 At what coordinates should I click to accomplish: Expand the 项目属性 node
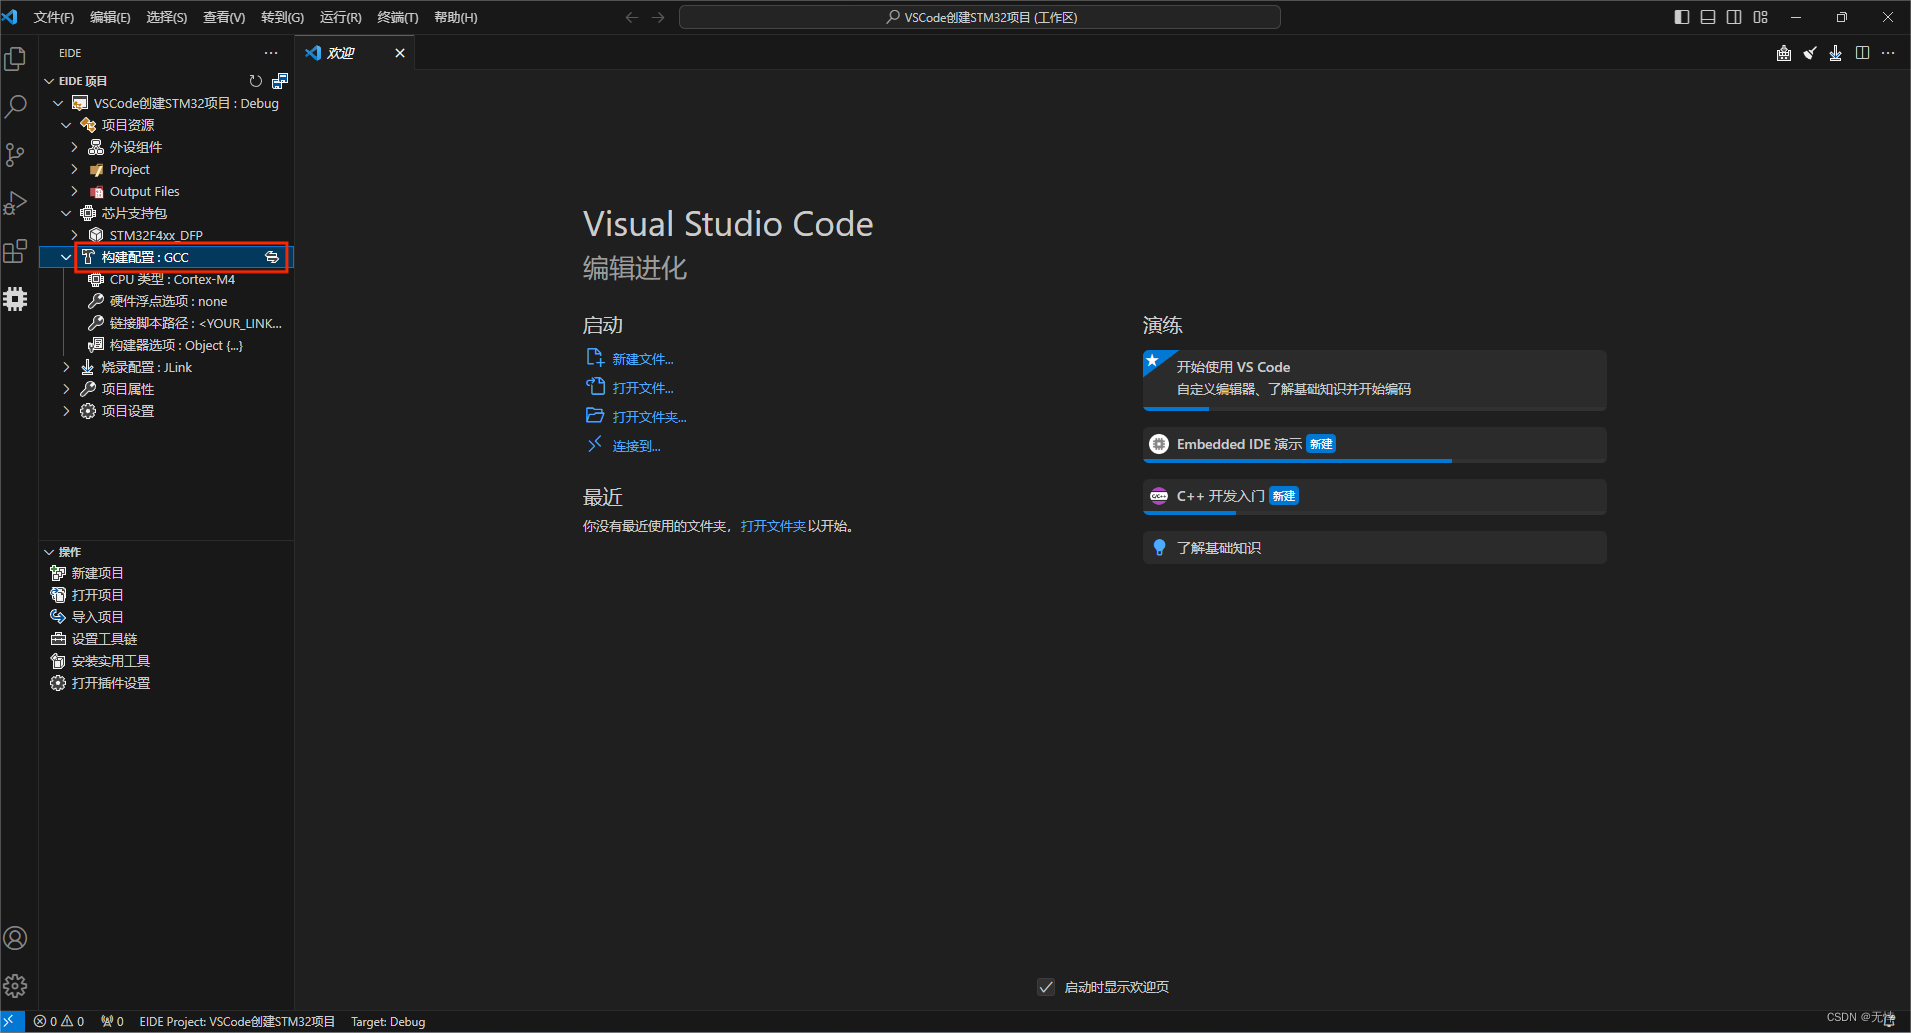pos(66,389)
